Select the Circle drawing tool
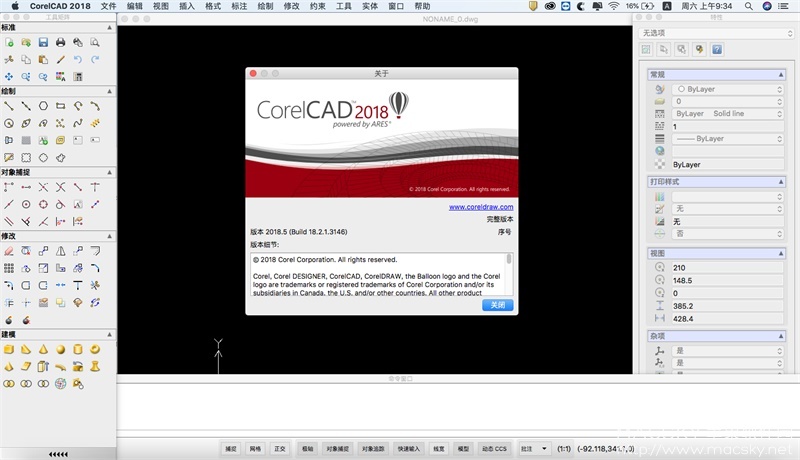 9,123
